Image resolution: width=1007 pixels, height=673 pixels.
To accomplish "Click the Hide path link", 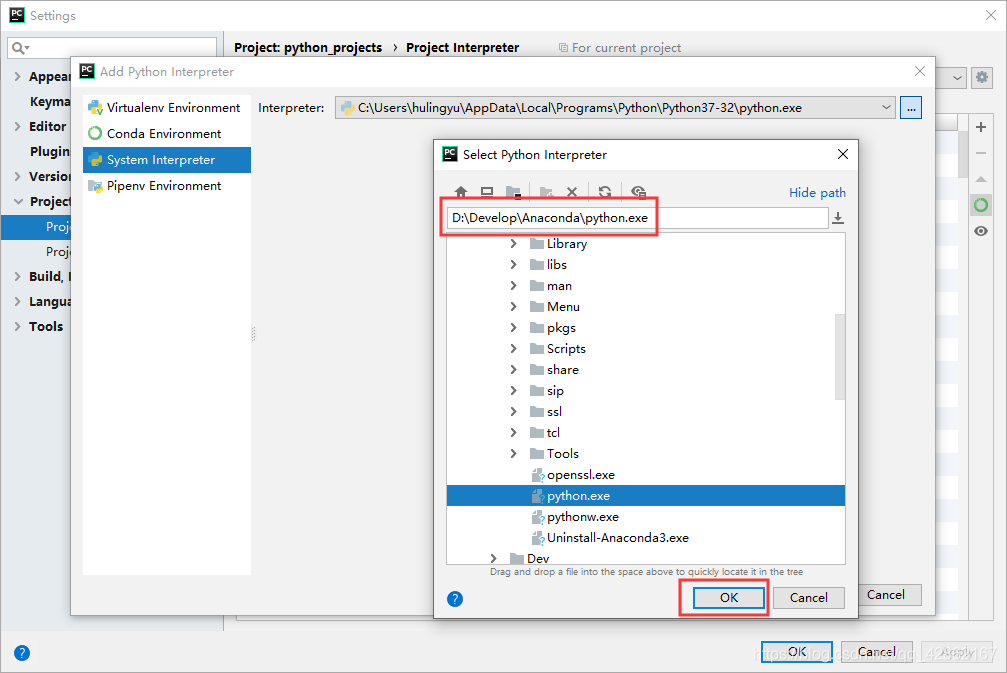I will [817, 193].
